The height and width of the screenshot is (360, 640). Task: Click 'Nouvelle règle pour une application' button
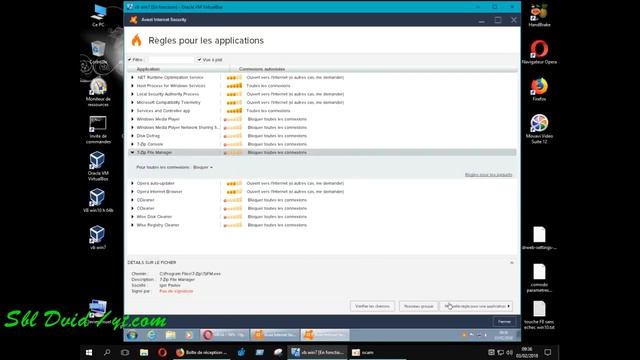click(476, 306)
